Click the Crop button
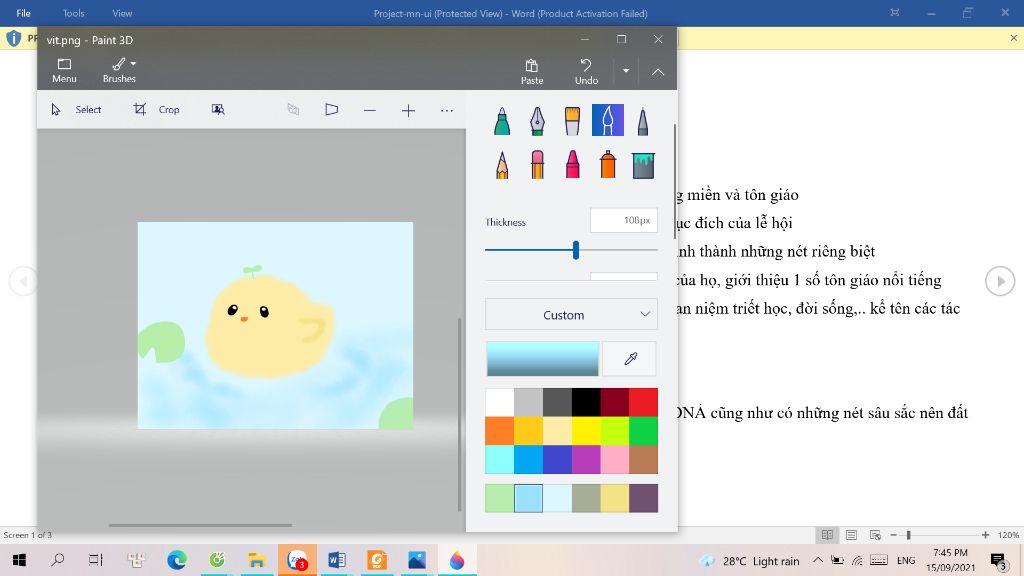The height and width of the screenshot is (576, 1024). point(157,110)
